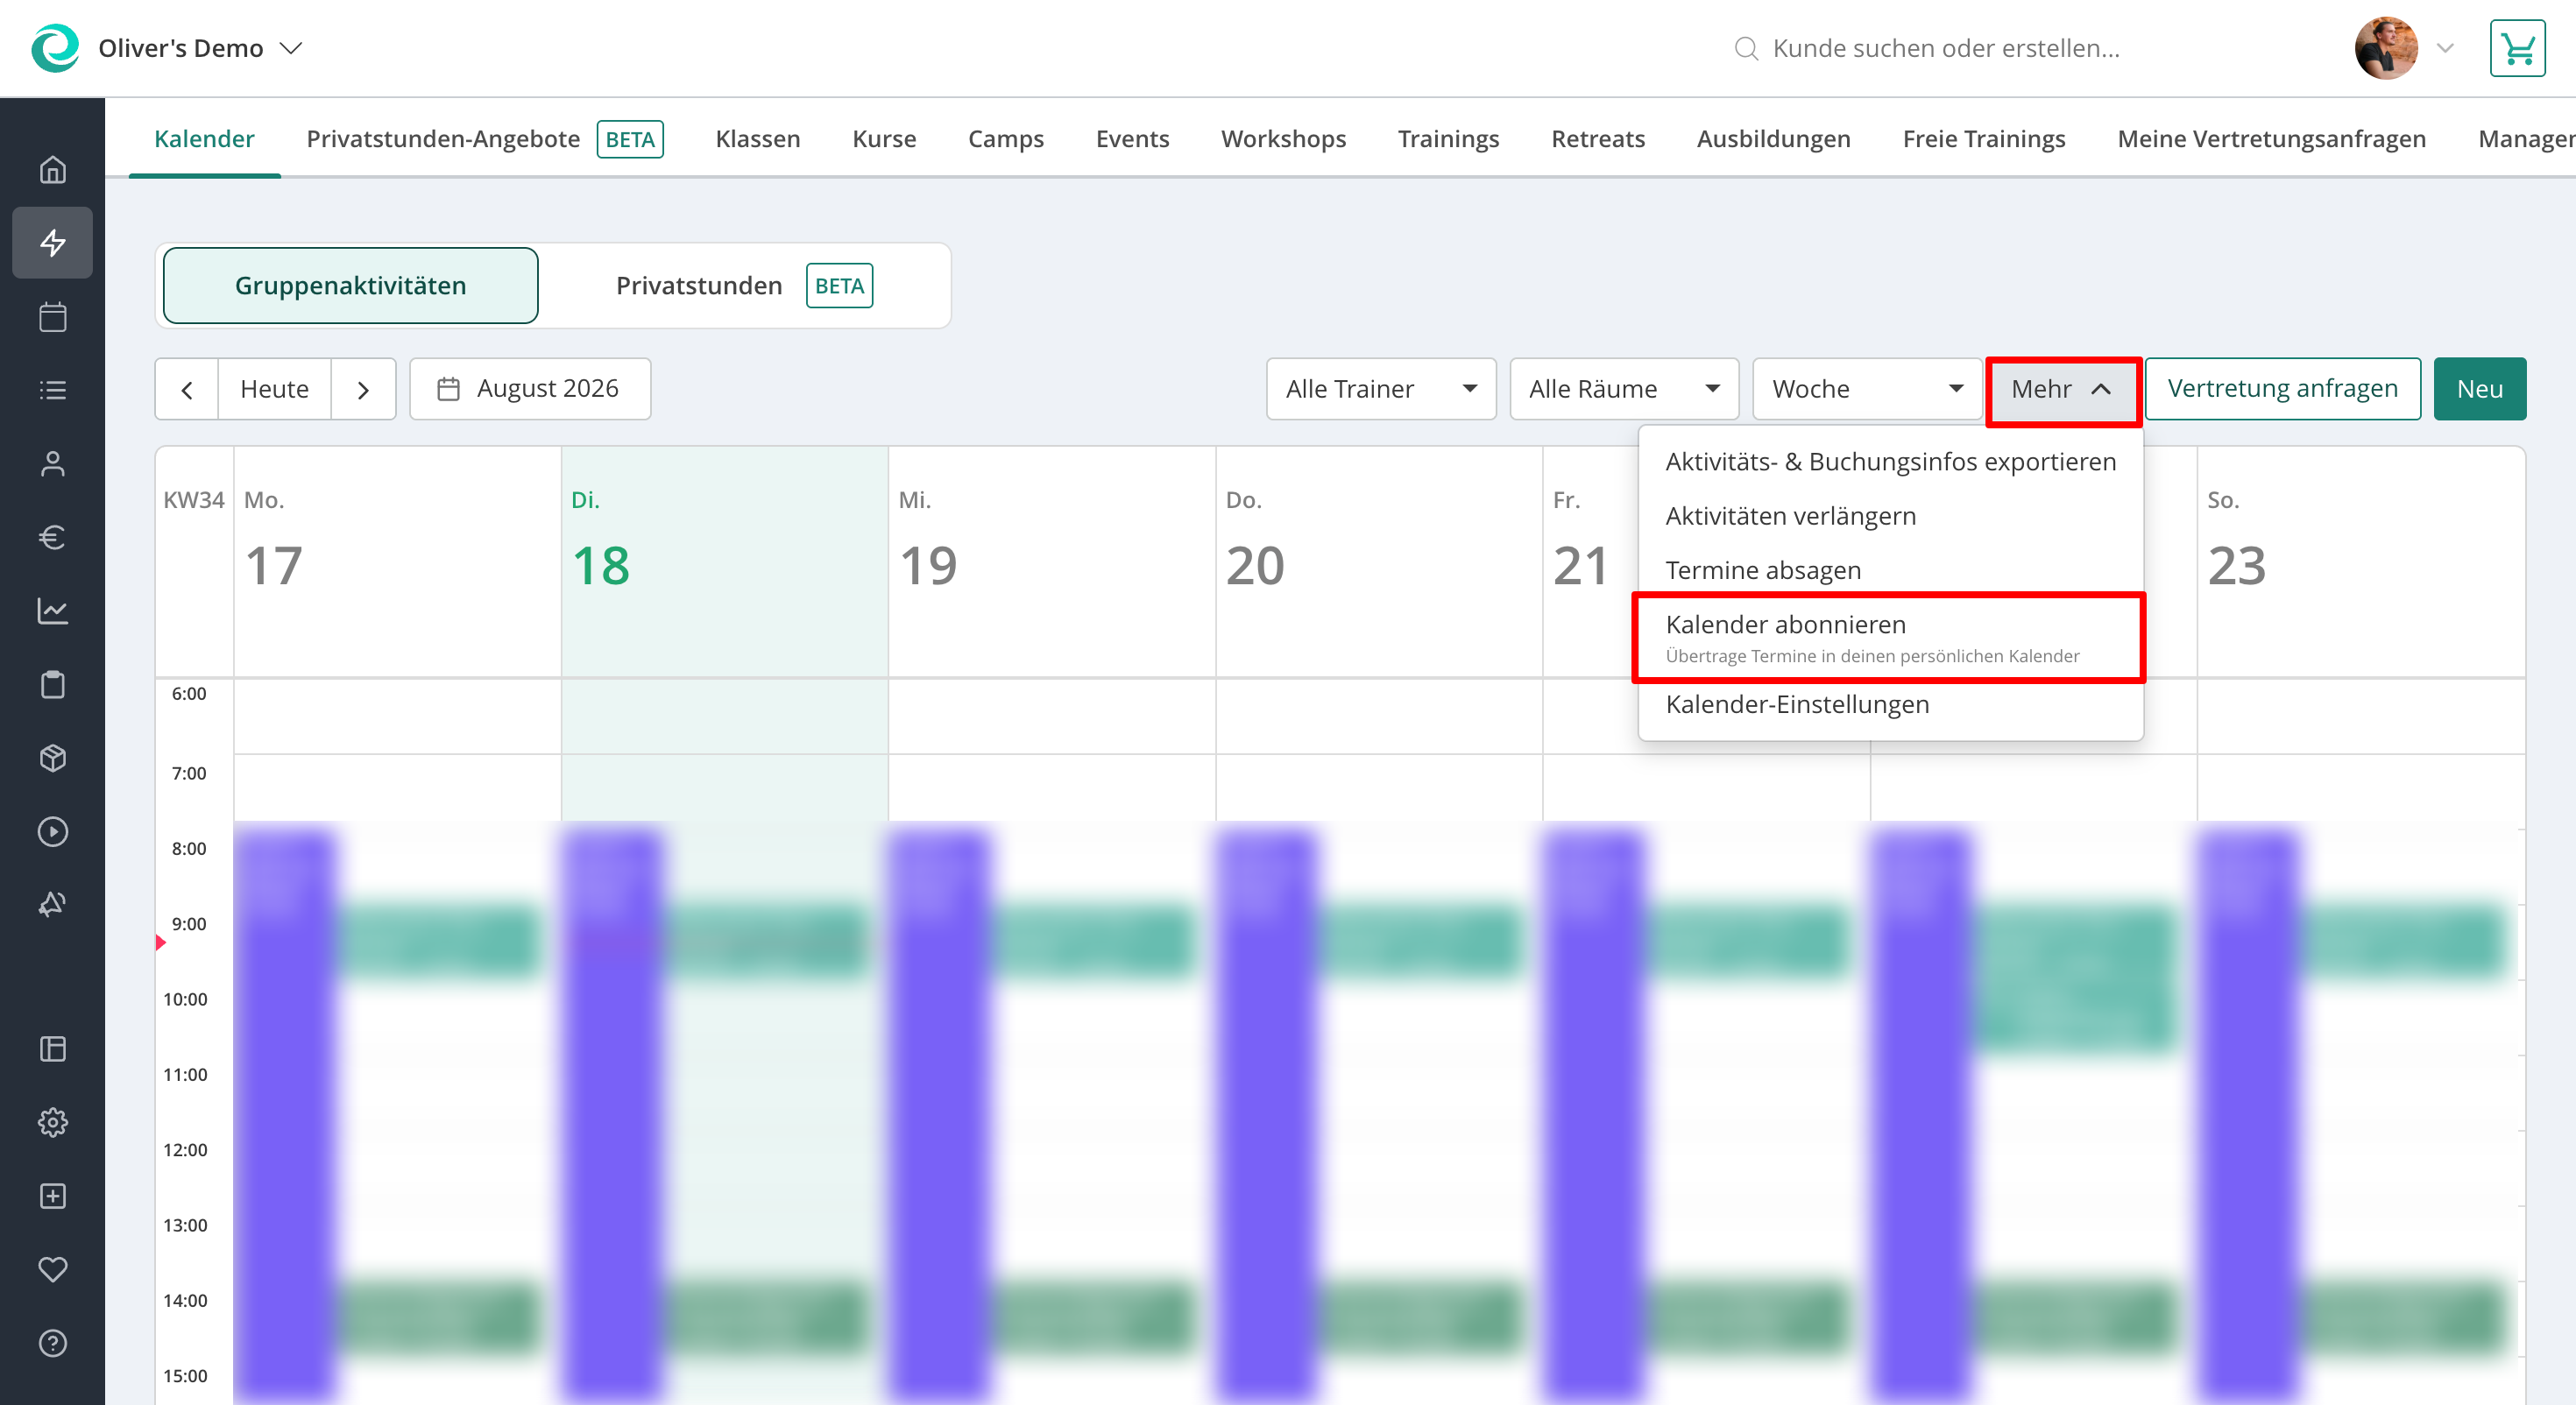Screen dimensions: 2576x1405
Task: Switch to the Kalender tab
Action: pos(204,139)
